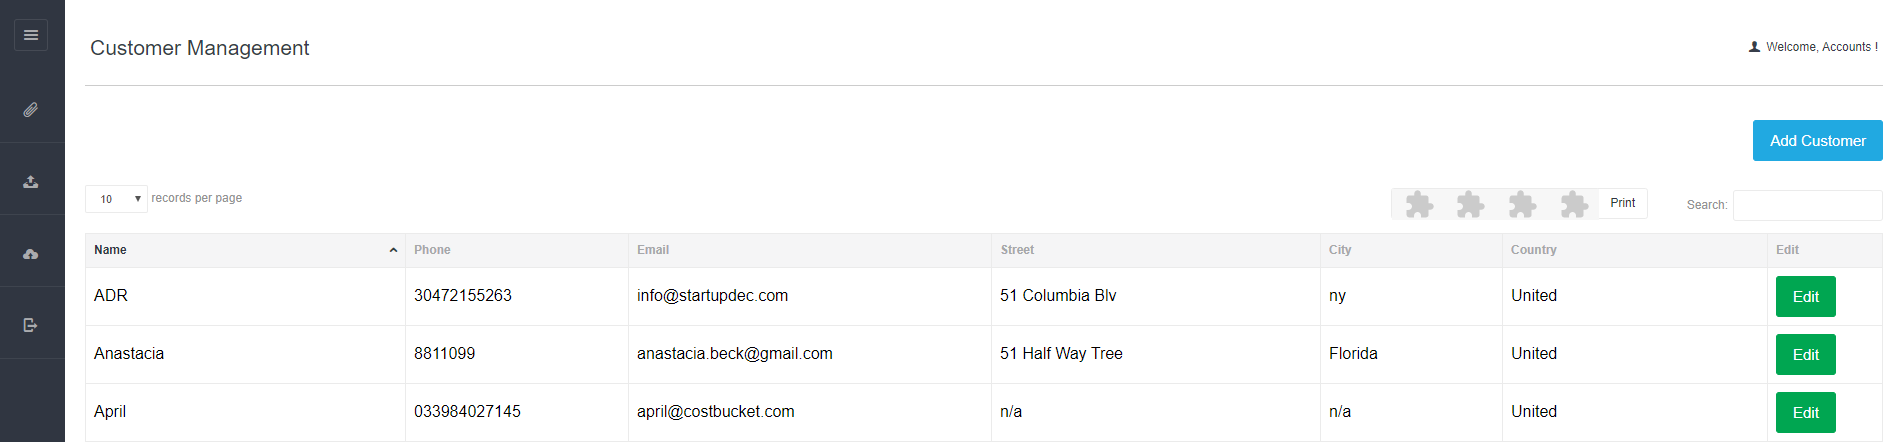Open the records per page dropdown
This screenshot has height=442, width=1884.
click(117, 199)
